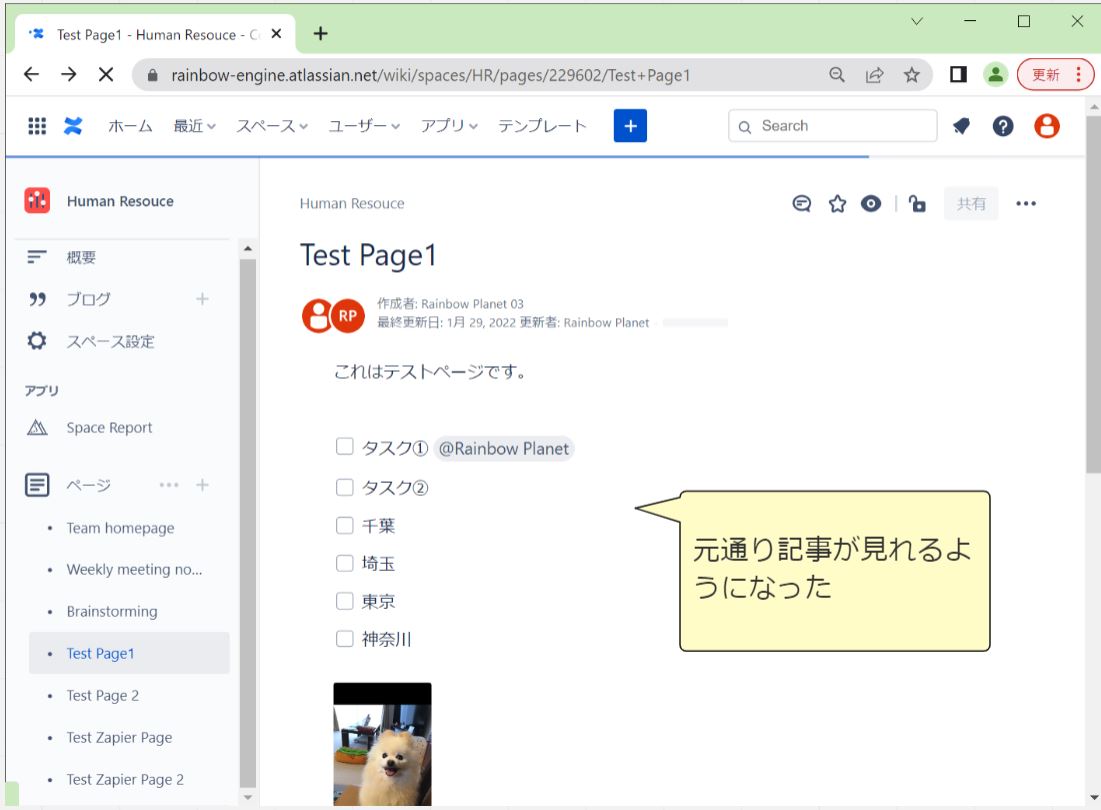
Task: Expand the スペース dropdown menu
Action: 272,126
